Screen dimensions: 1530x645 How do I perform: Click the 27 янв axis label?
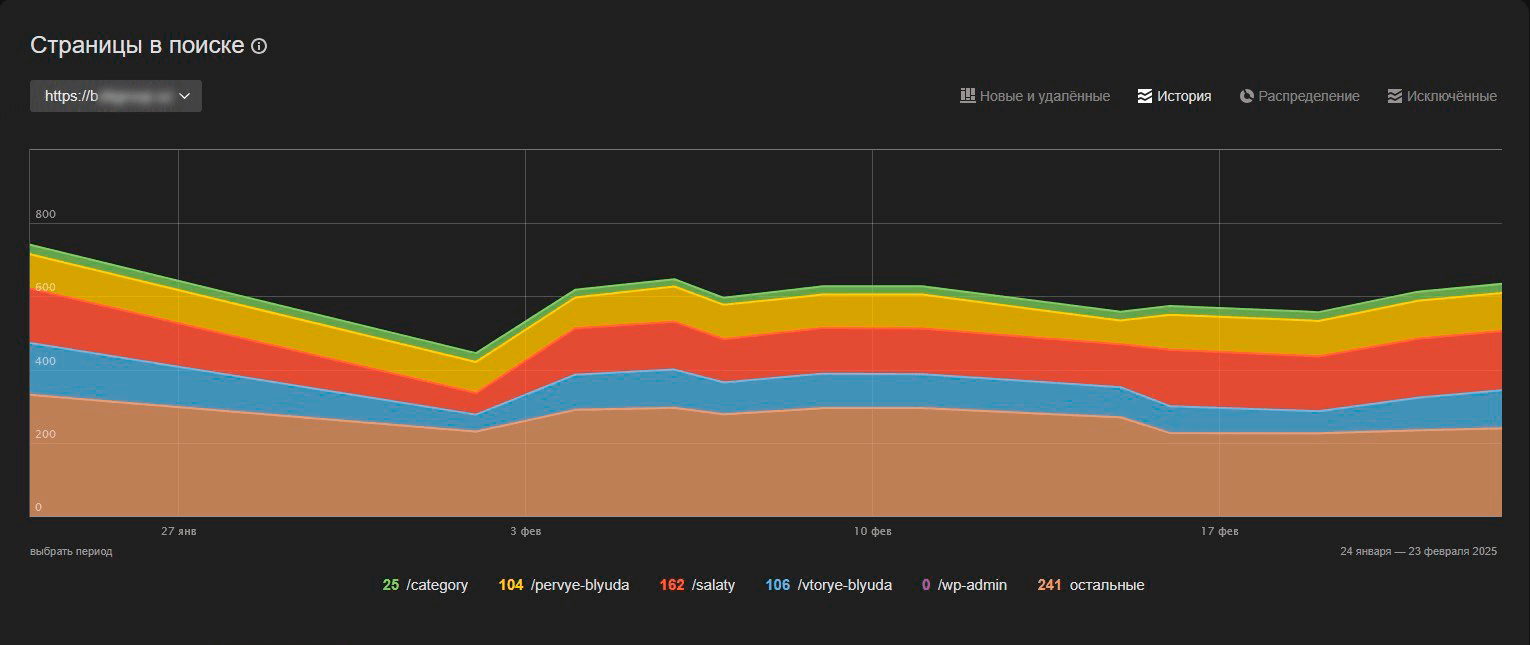click(178, 531)
